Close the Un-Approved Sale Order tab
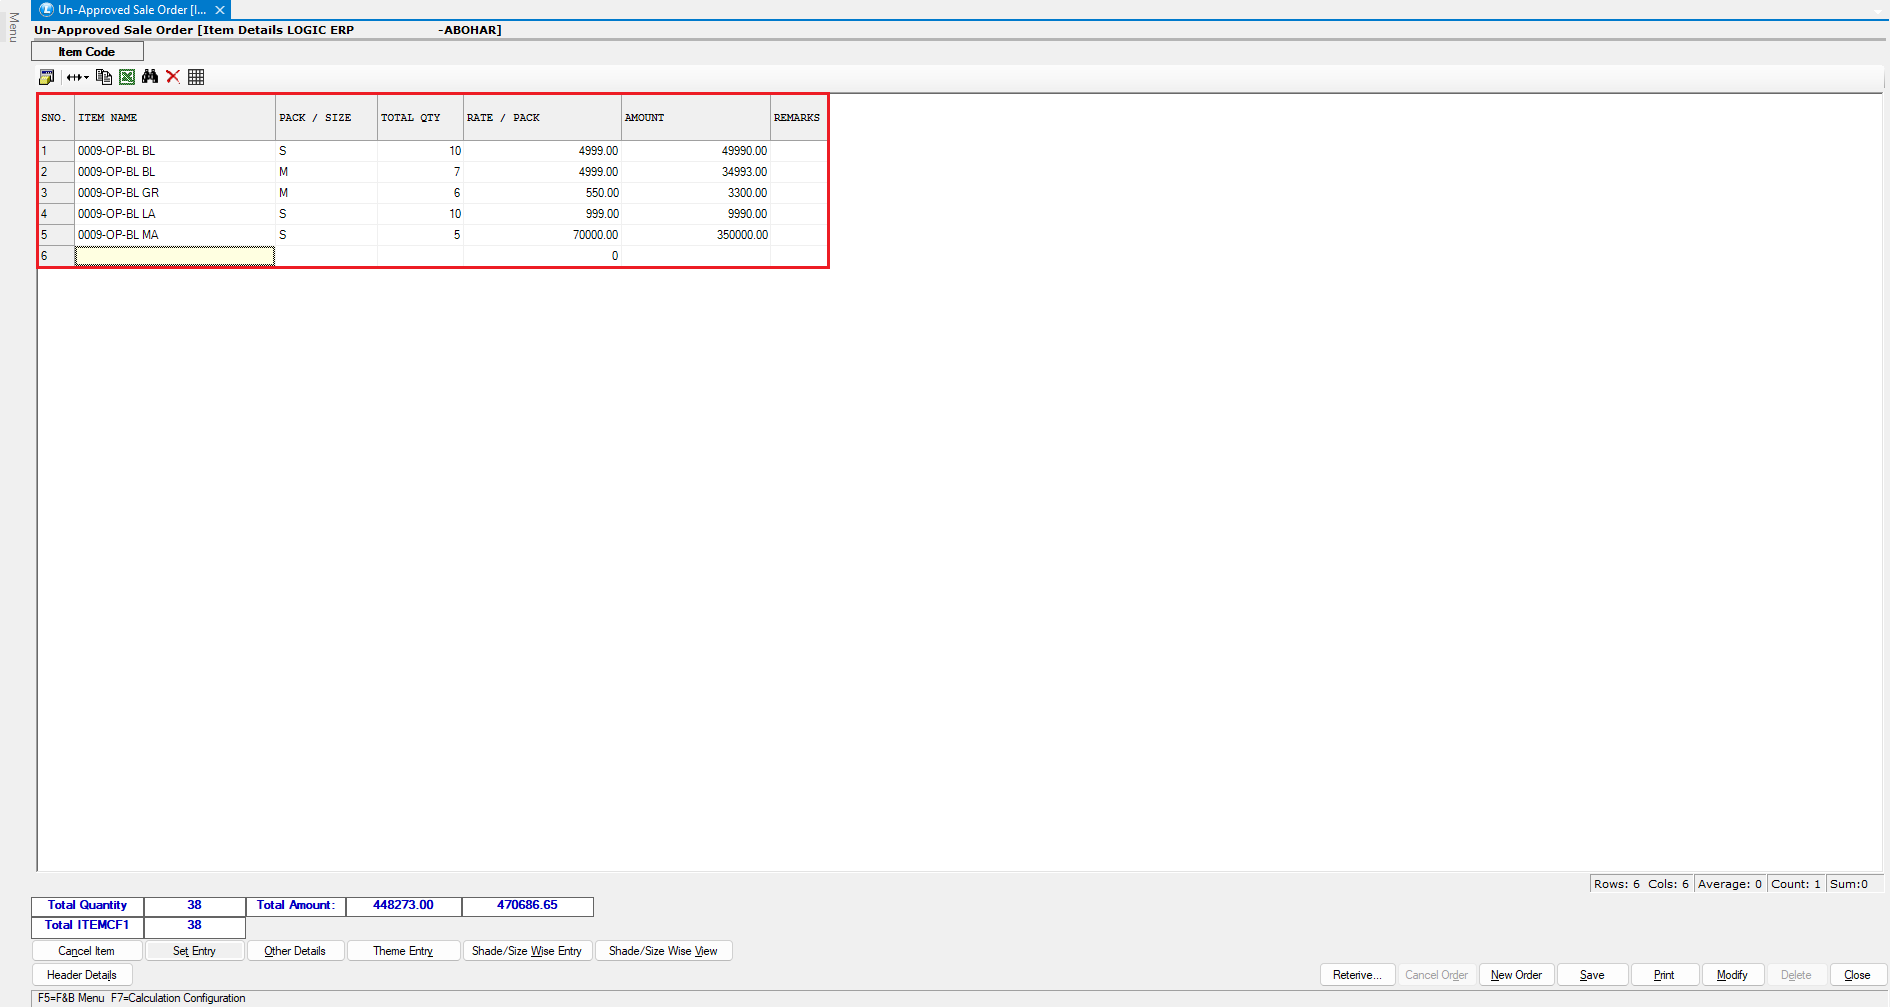The width and height of the screenshot is (1890, 1007). 220,10
